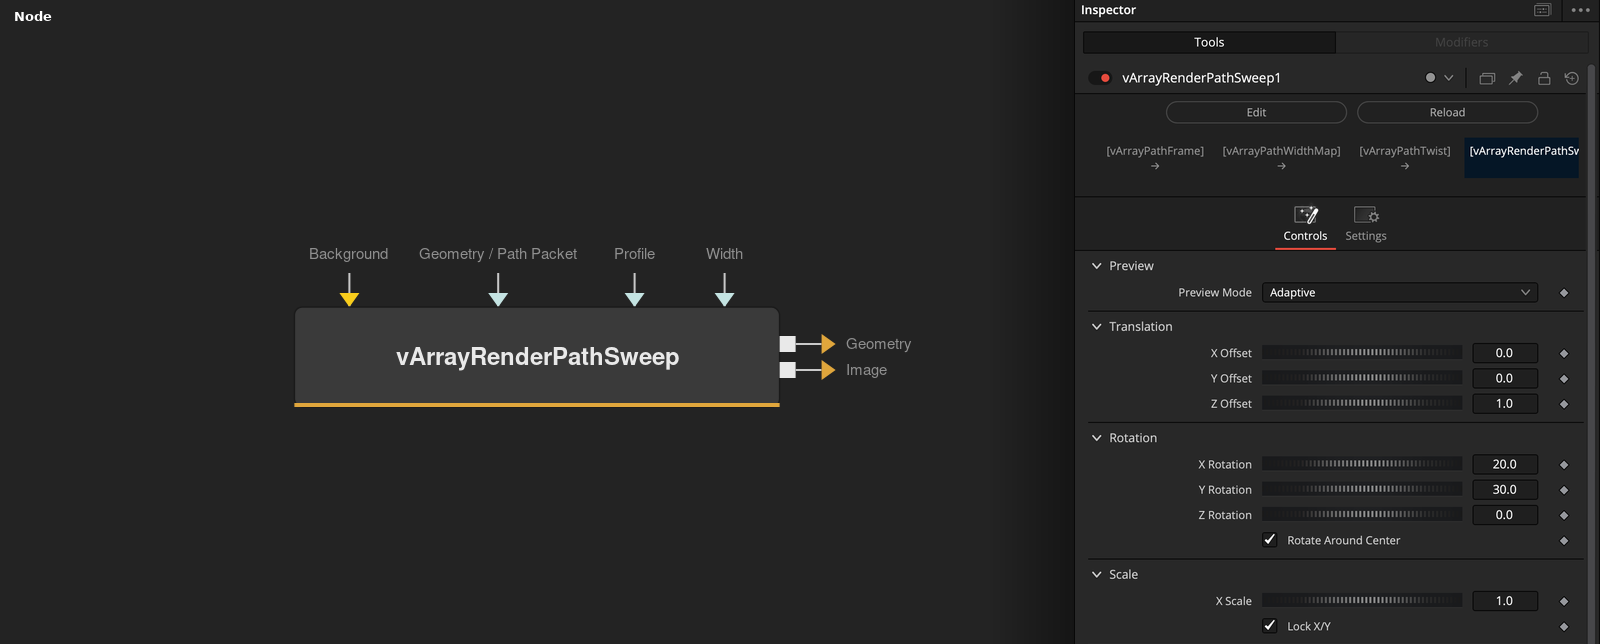Viewport: 1600px width, 644px height.
Task: Click keyframe diamond for Z Offset
Action: point(1564,404)
